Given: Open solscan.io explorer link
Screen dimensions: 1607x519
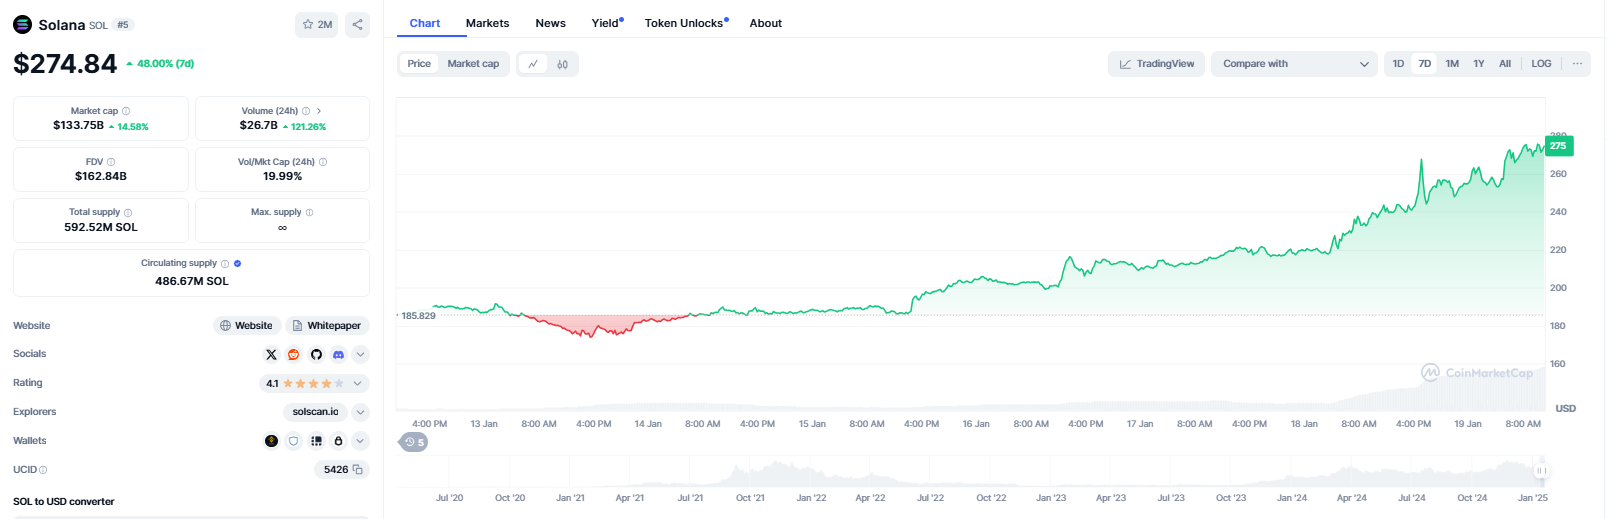Looking at the screenshot, I should click(315, 412).
